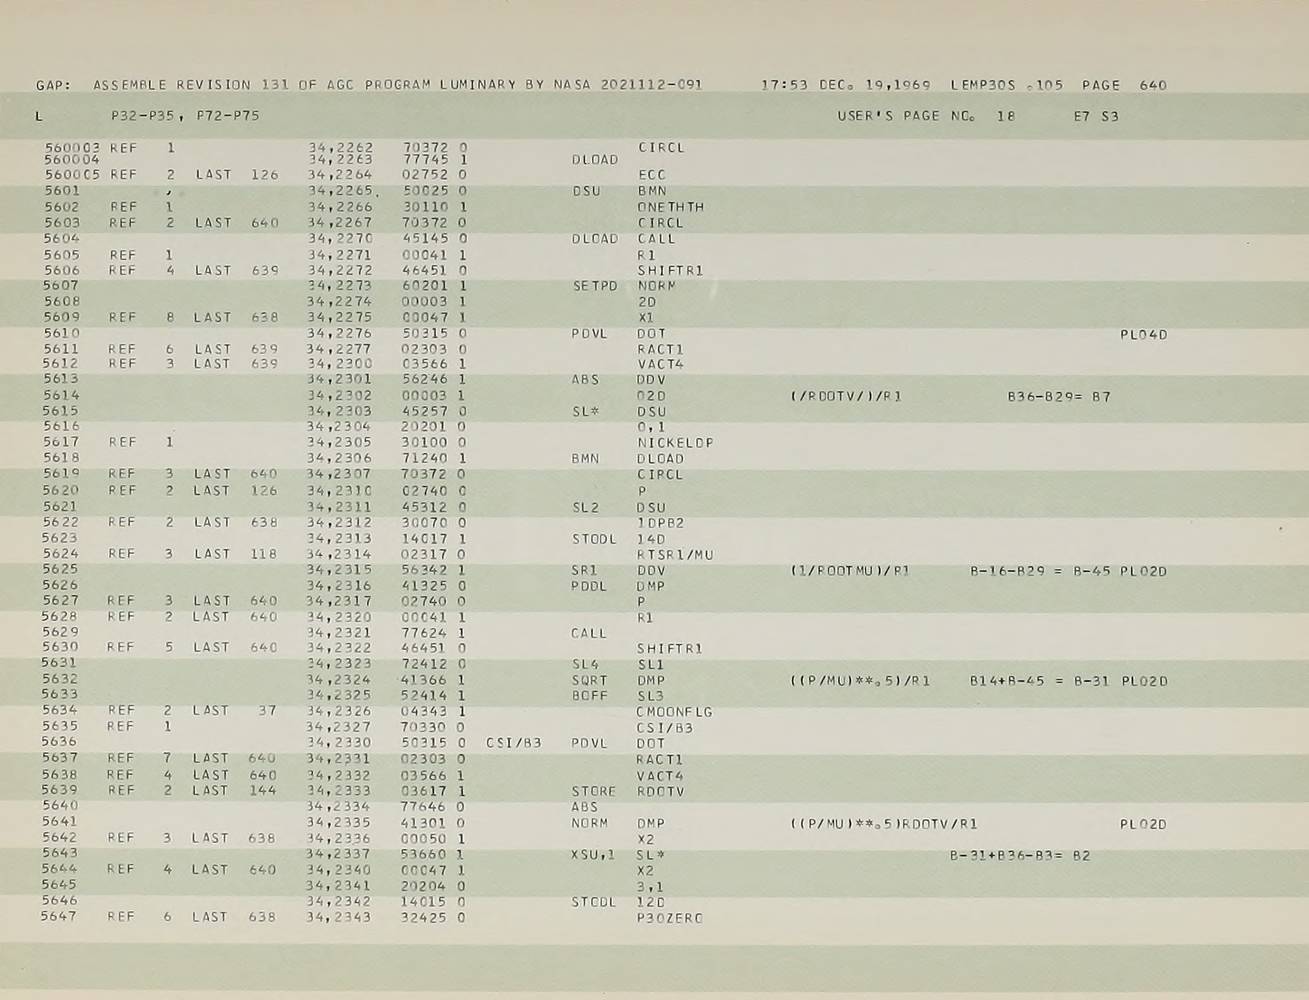Click the "LAST 37" reference on line 5634

pos(234,711)
